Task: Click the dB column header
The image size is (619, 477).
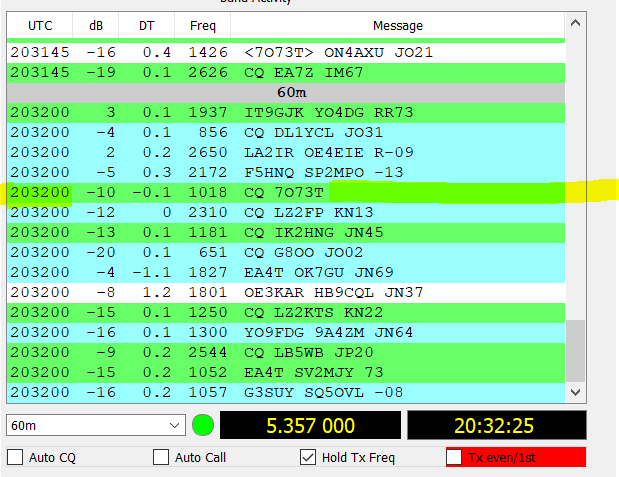Action: tap(96, 25)
